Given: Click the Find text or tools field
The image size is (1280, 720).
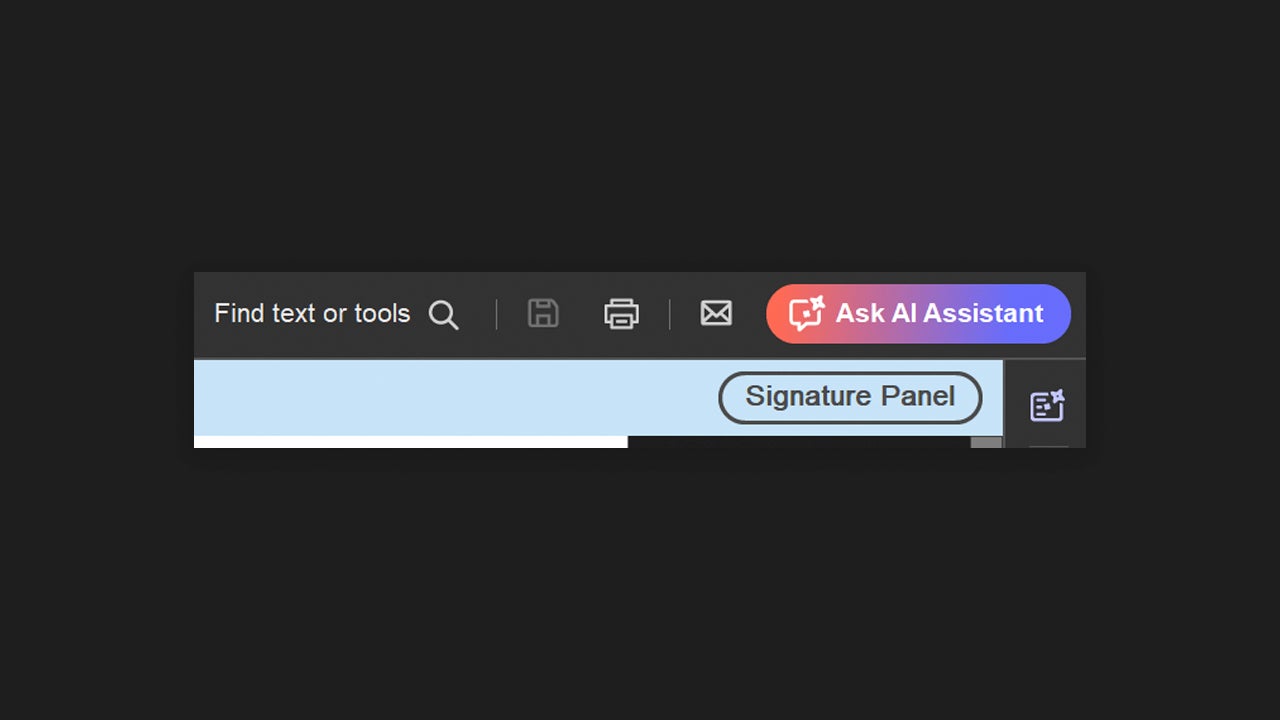Looking at the screenshot, I should click(336, 314).
